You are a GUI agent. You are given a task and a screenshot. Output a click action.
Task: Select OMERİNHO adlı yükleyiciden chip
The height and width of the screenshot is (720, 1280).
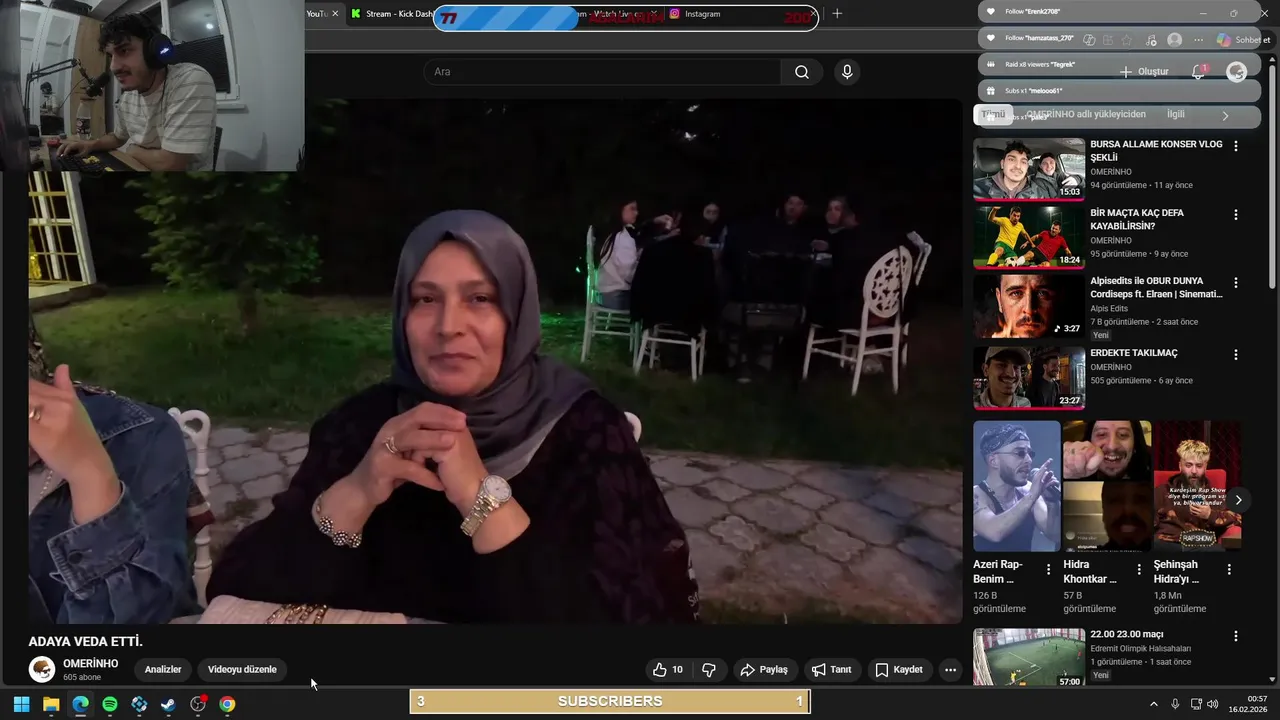tap(1086, 114)
